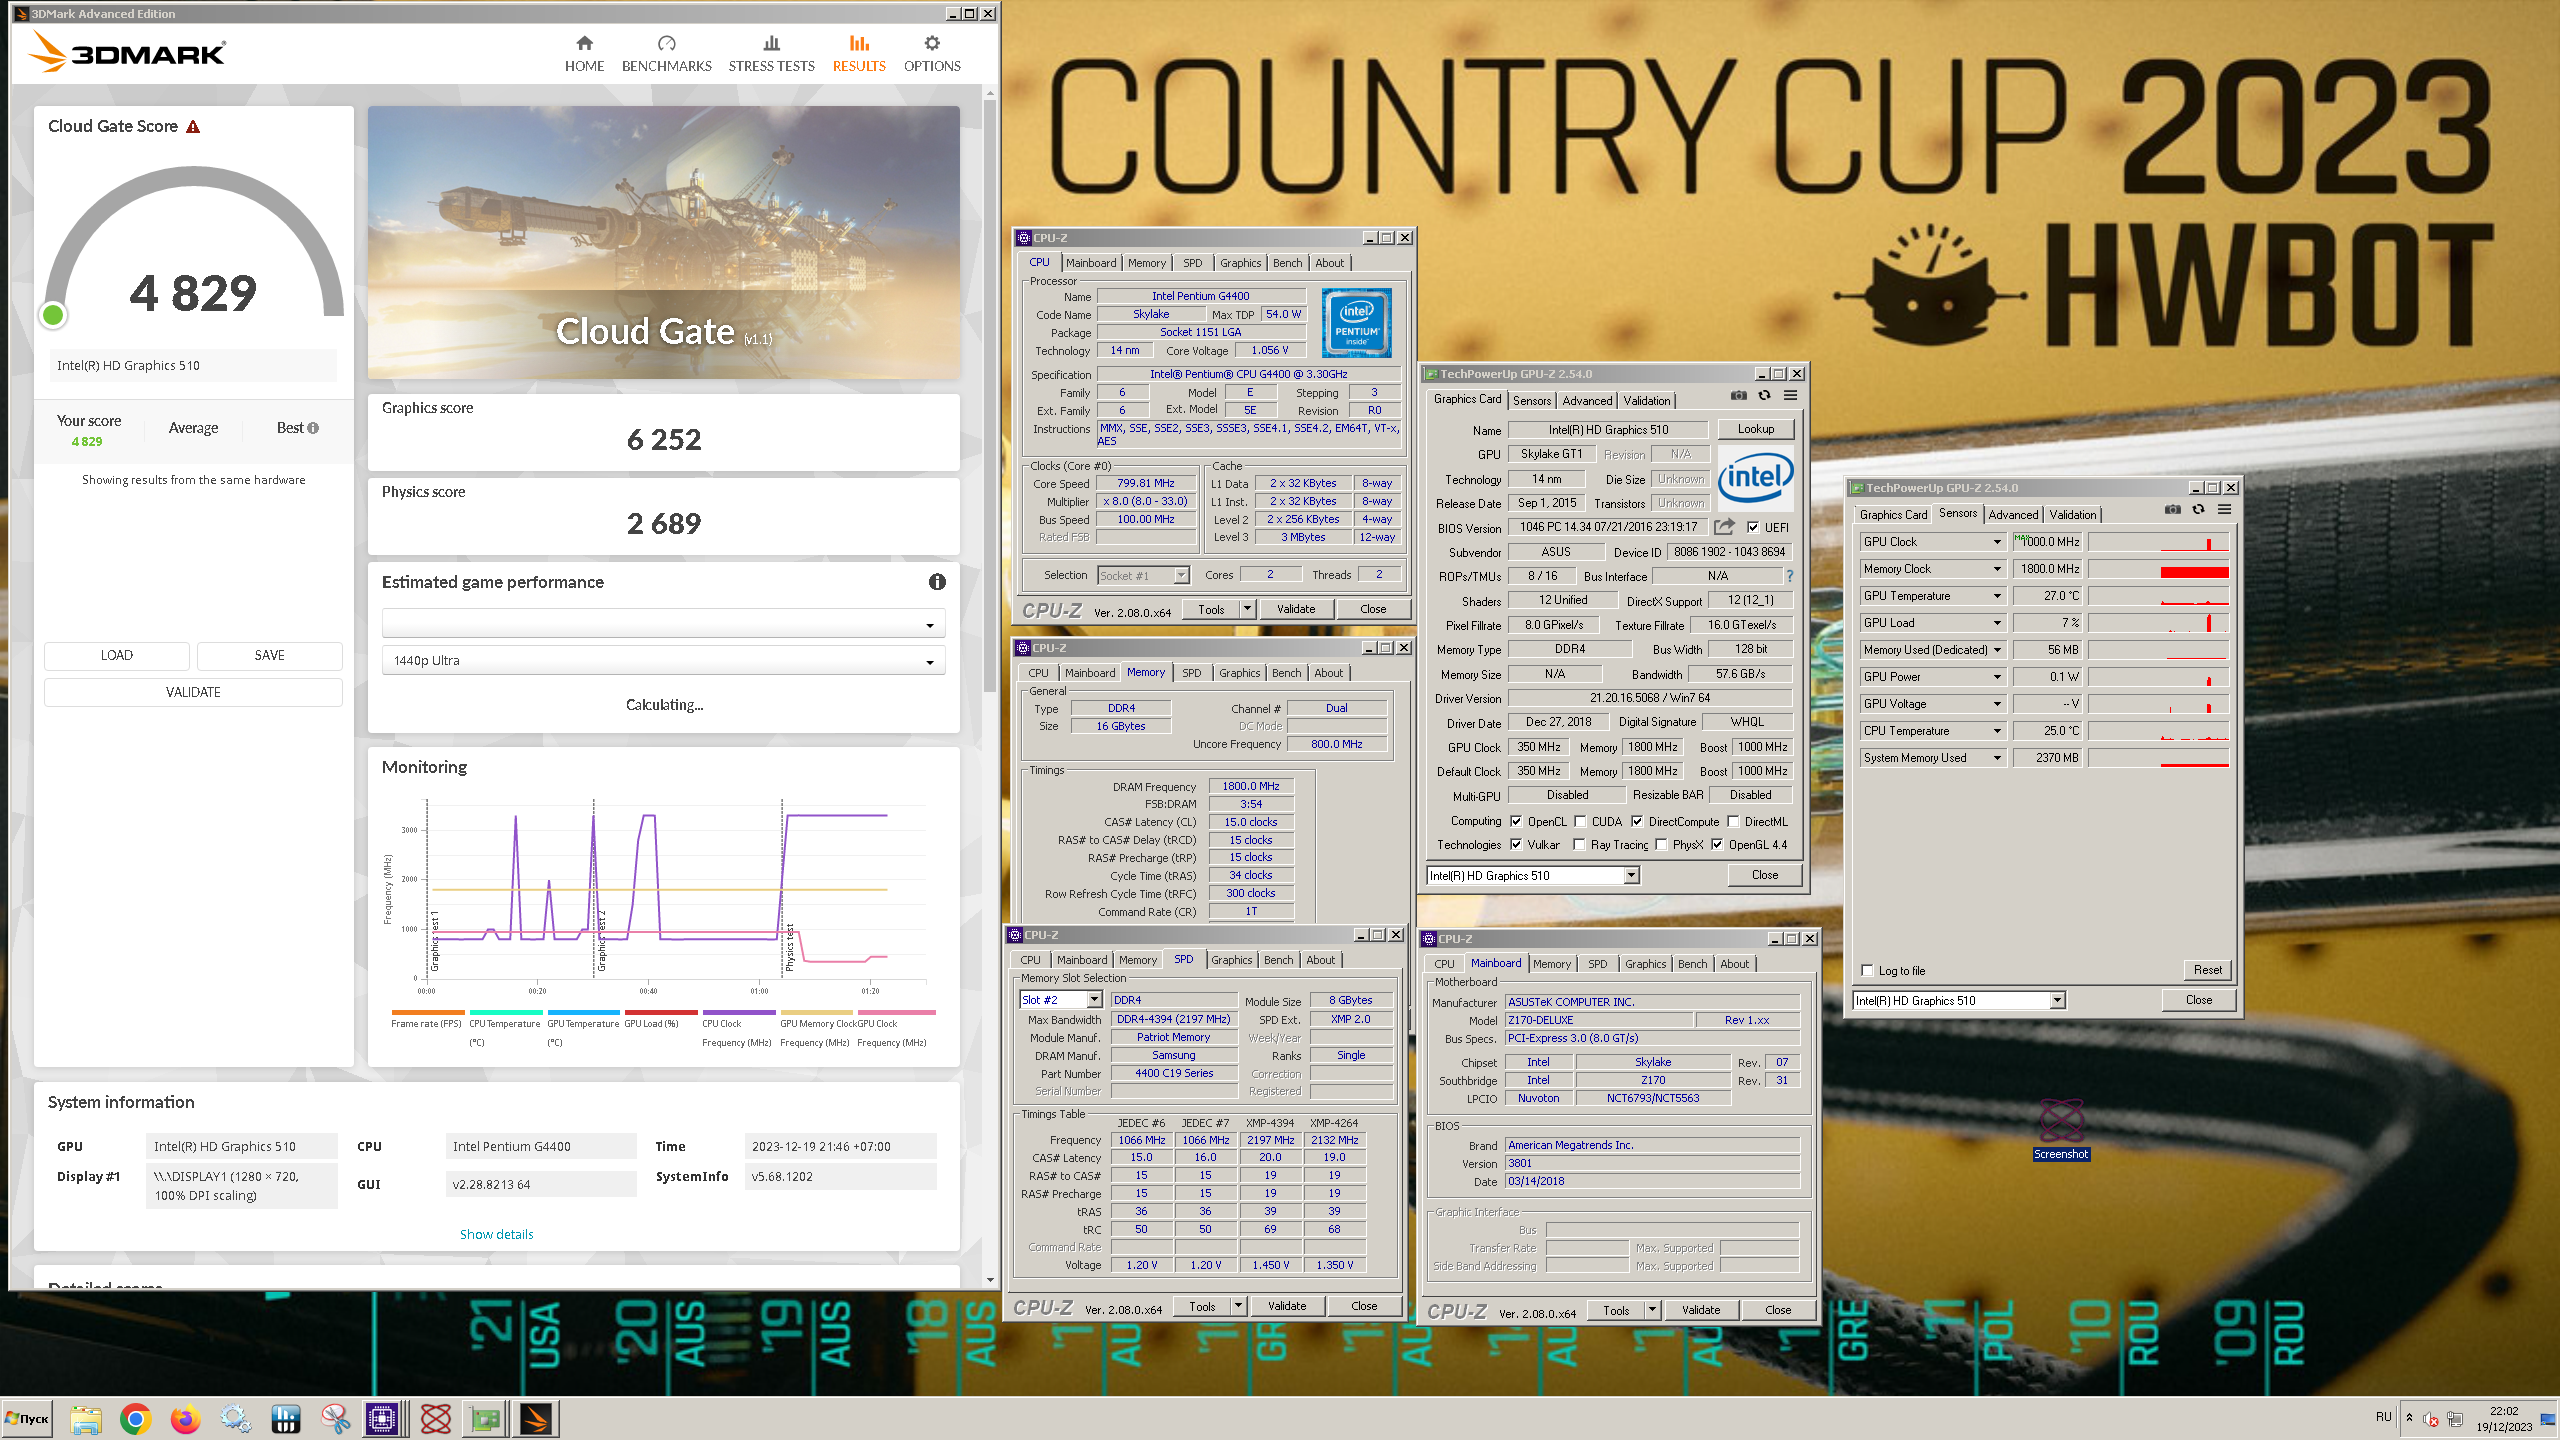Screen dimensions: 2560x1440
Task: Select Graphics tab in CPU-Z SPD window
Action: (1231, 960)
